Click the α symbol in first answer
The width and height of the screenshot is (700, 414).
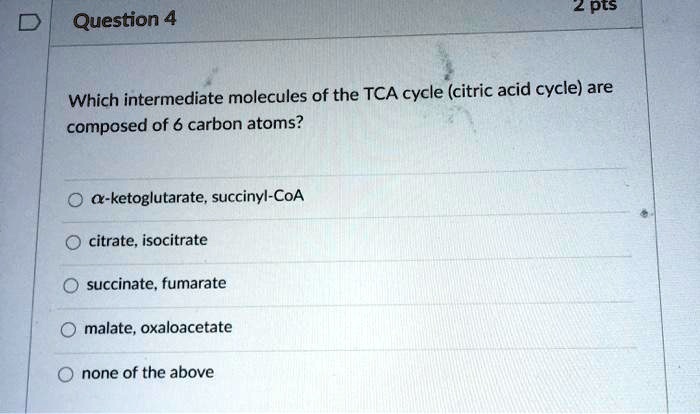[97, 198]
